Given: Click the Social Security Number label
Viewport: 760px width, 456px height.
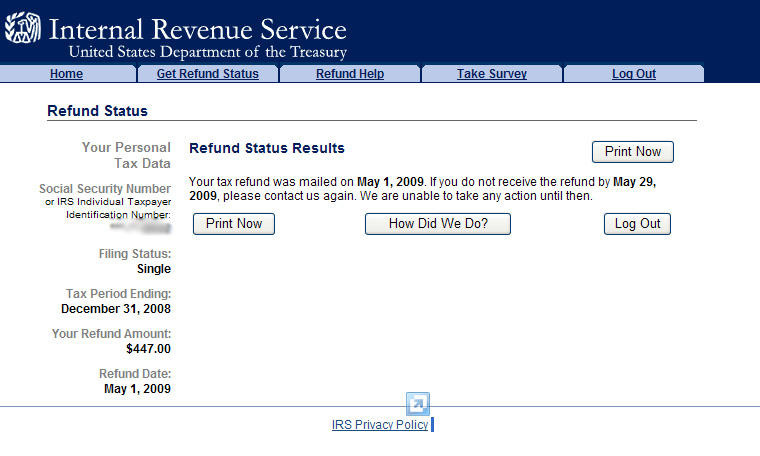Looking at the screenshot, I should [105, 189].
